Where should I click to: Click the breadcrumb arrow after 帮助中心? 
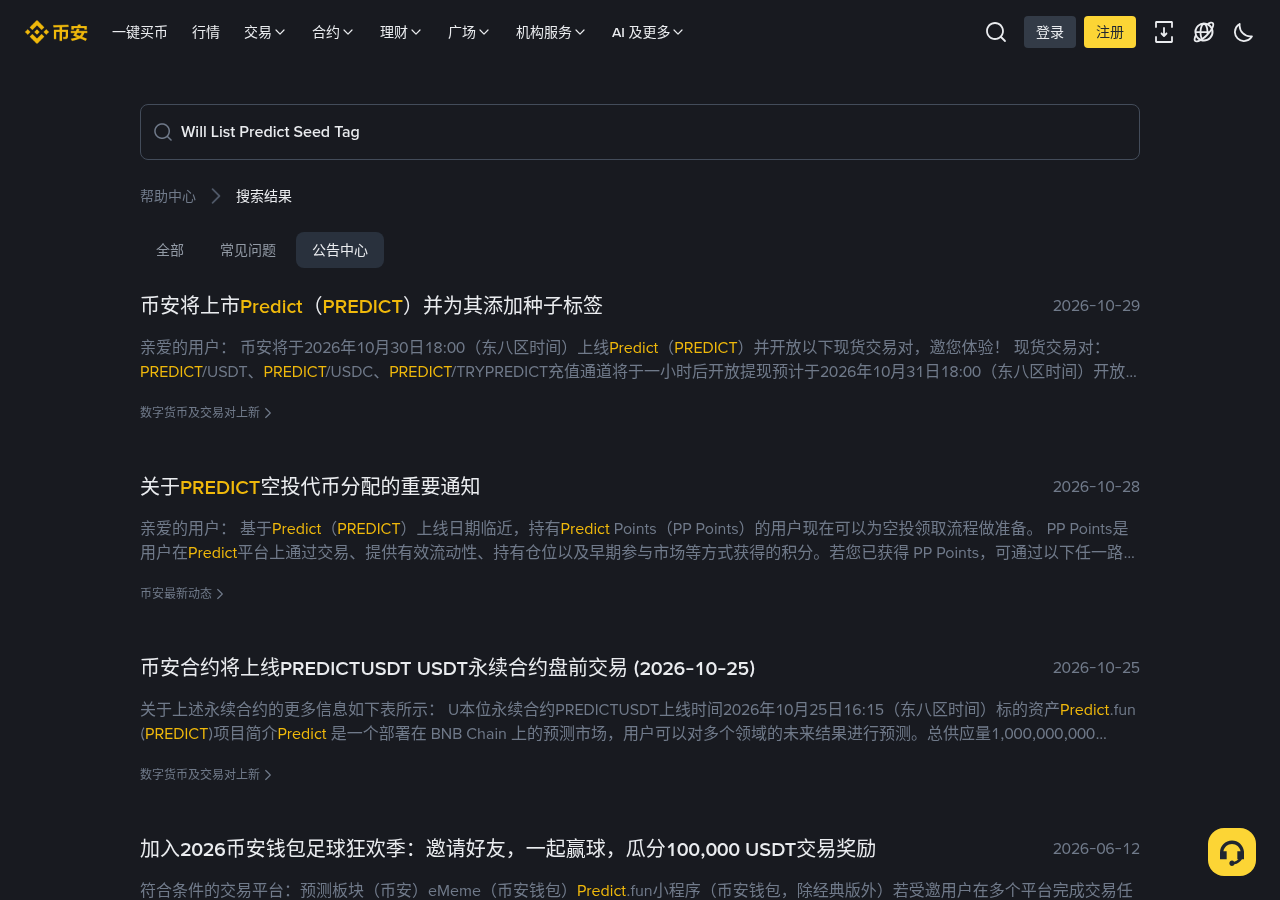[216, 196]
